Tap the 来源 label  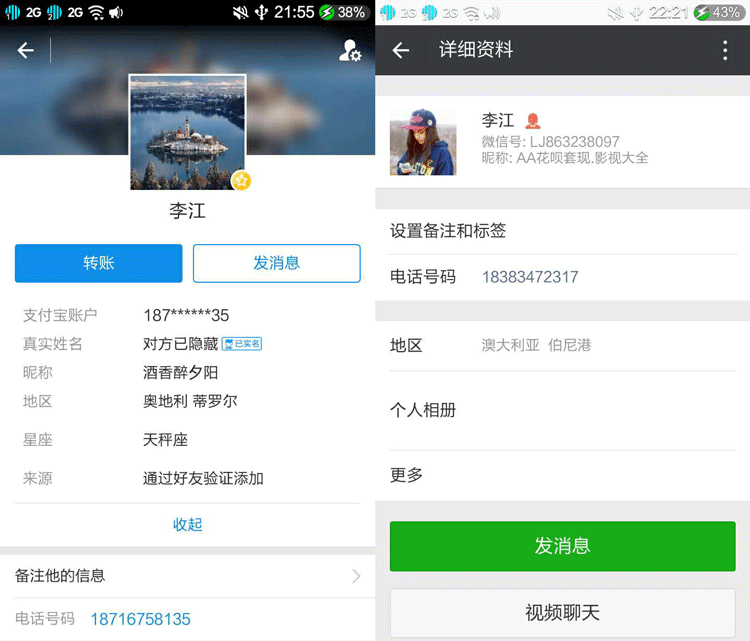click(37, 478)
